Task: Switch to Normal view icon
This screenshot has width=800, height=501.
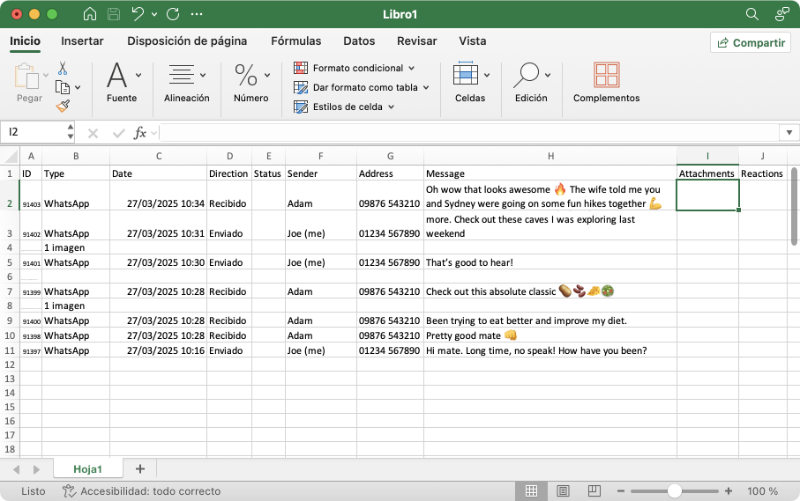Action: (531, 491)
